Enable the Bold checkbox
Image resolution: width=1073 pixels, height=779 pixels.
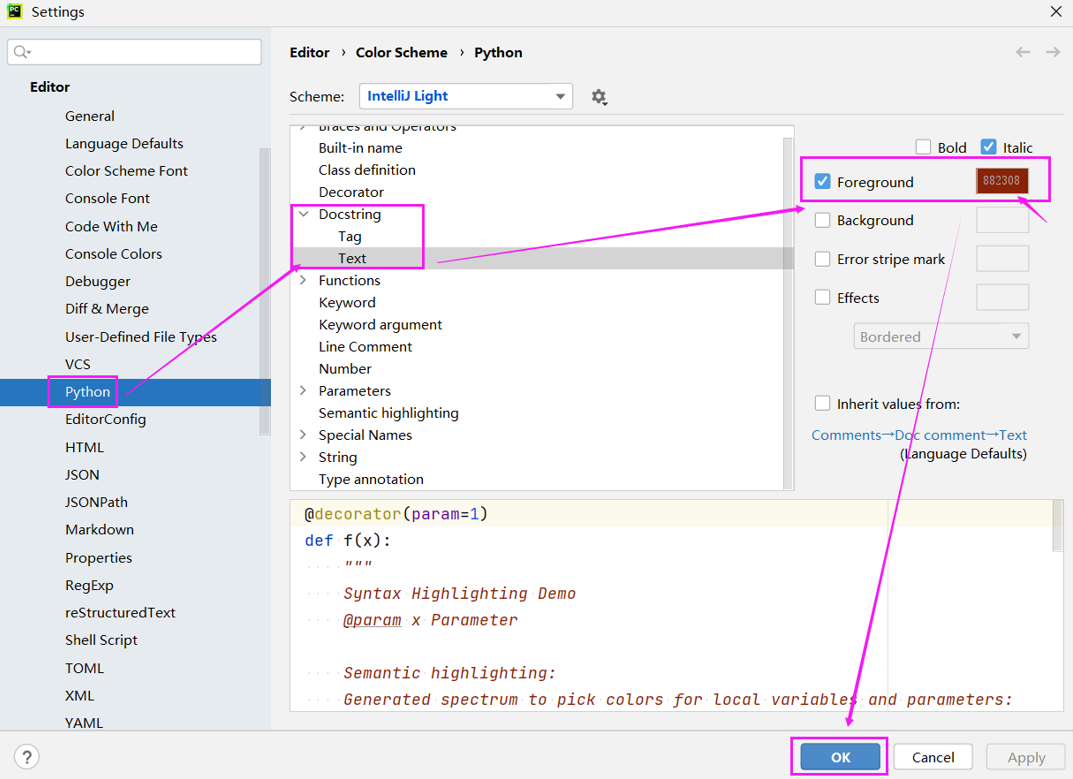923,147
